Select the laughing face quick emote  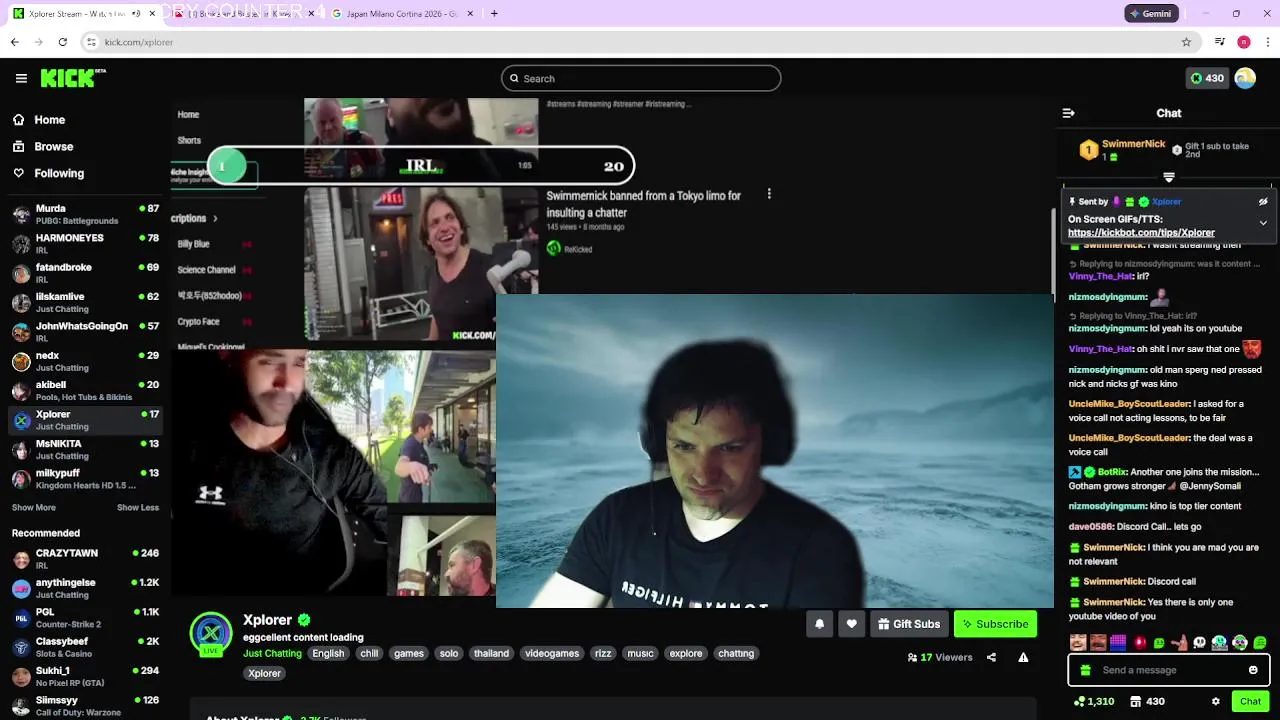click(x=1078, y=643)
